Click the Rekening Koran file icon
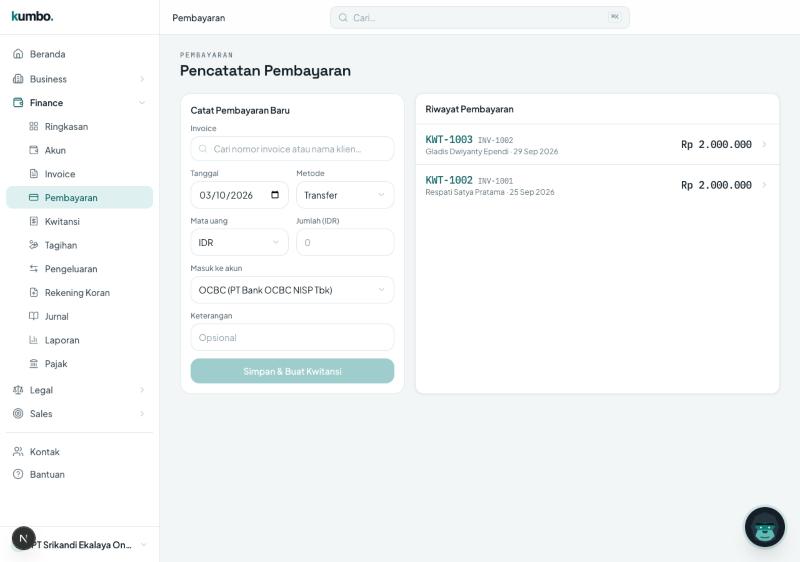800x562 pixels. point(34,292)
